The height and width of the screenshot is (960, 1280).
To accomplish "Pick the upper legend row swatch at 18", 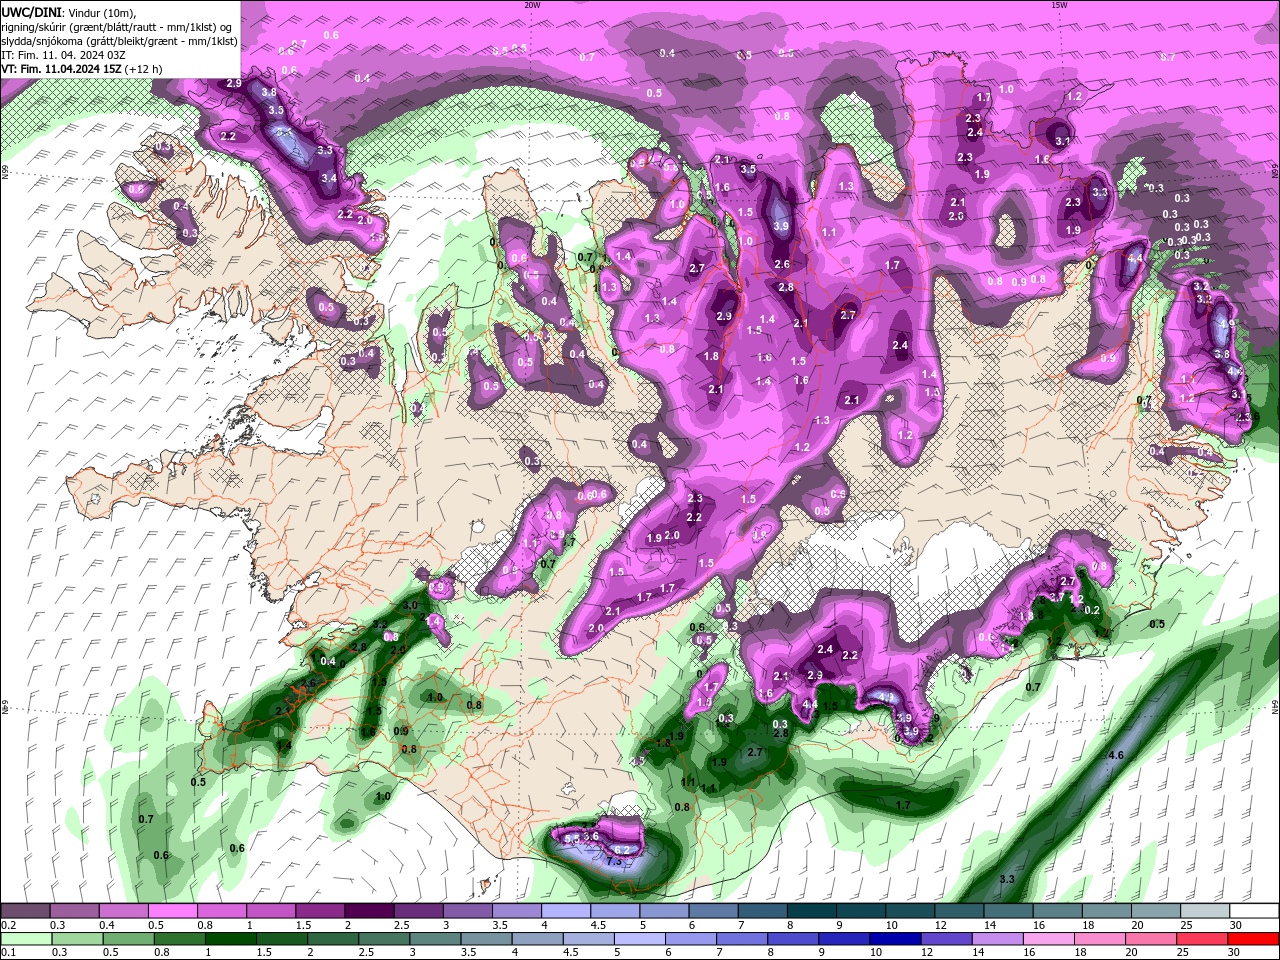I will (x=1107, y=911).
